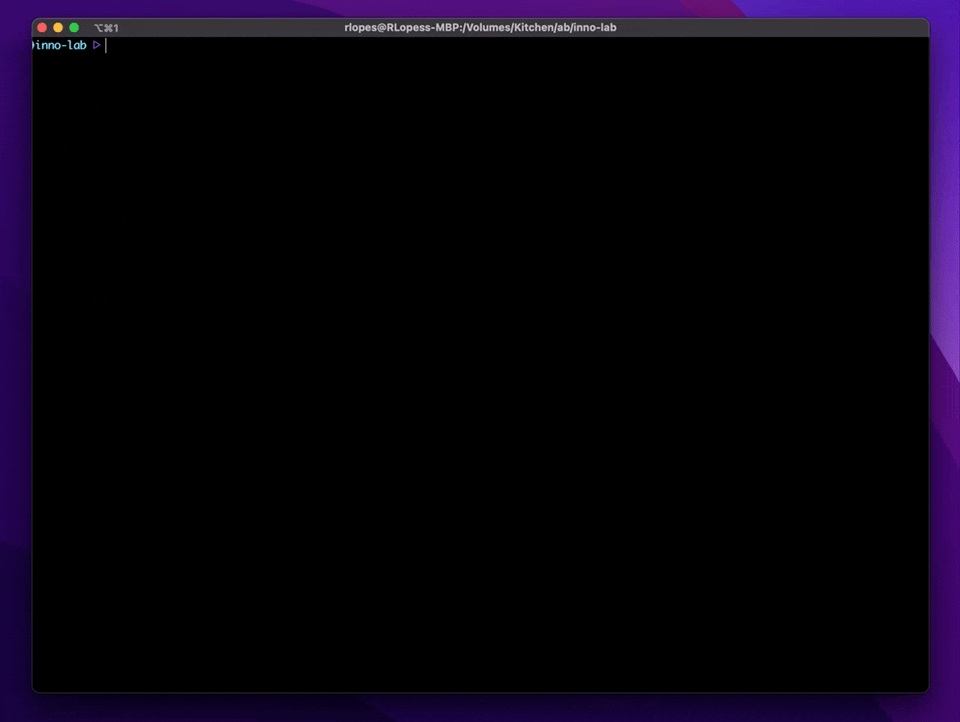The image size is (960, 722).
Task: Click the desktop wallpaper below the terminal window
Action: point(480,708)
